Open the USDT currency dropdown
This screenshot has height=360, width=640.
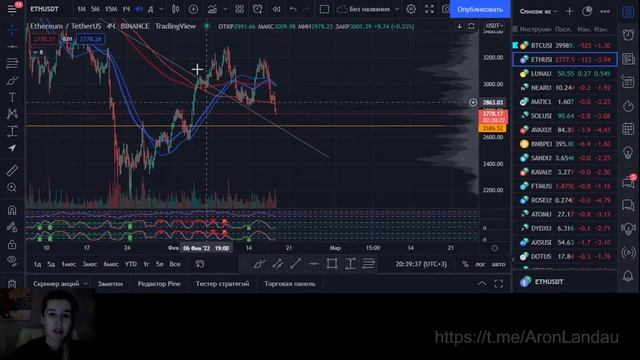coord(494,26)
